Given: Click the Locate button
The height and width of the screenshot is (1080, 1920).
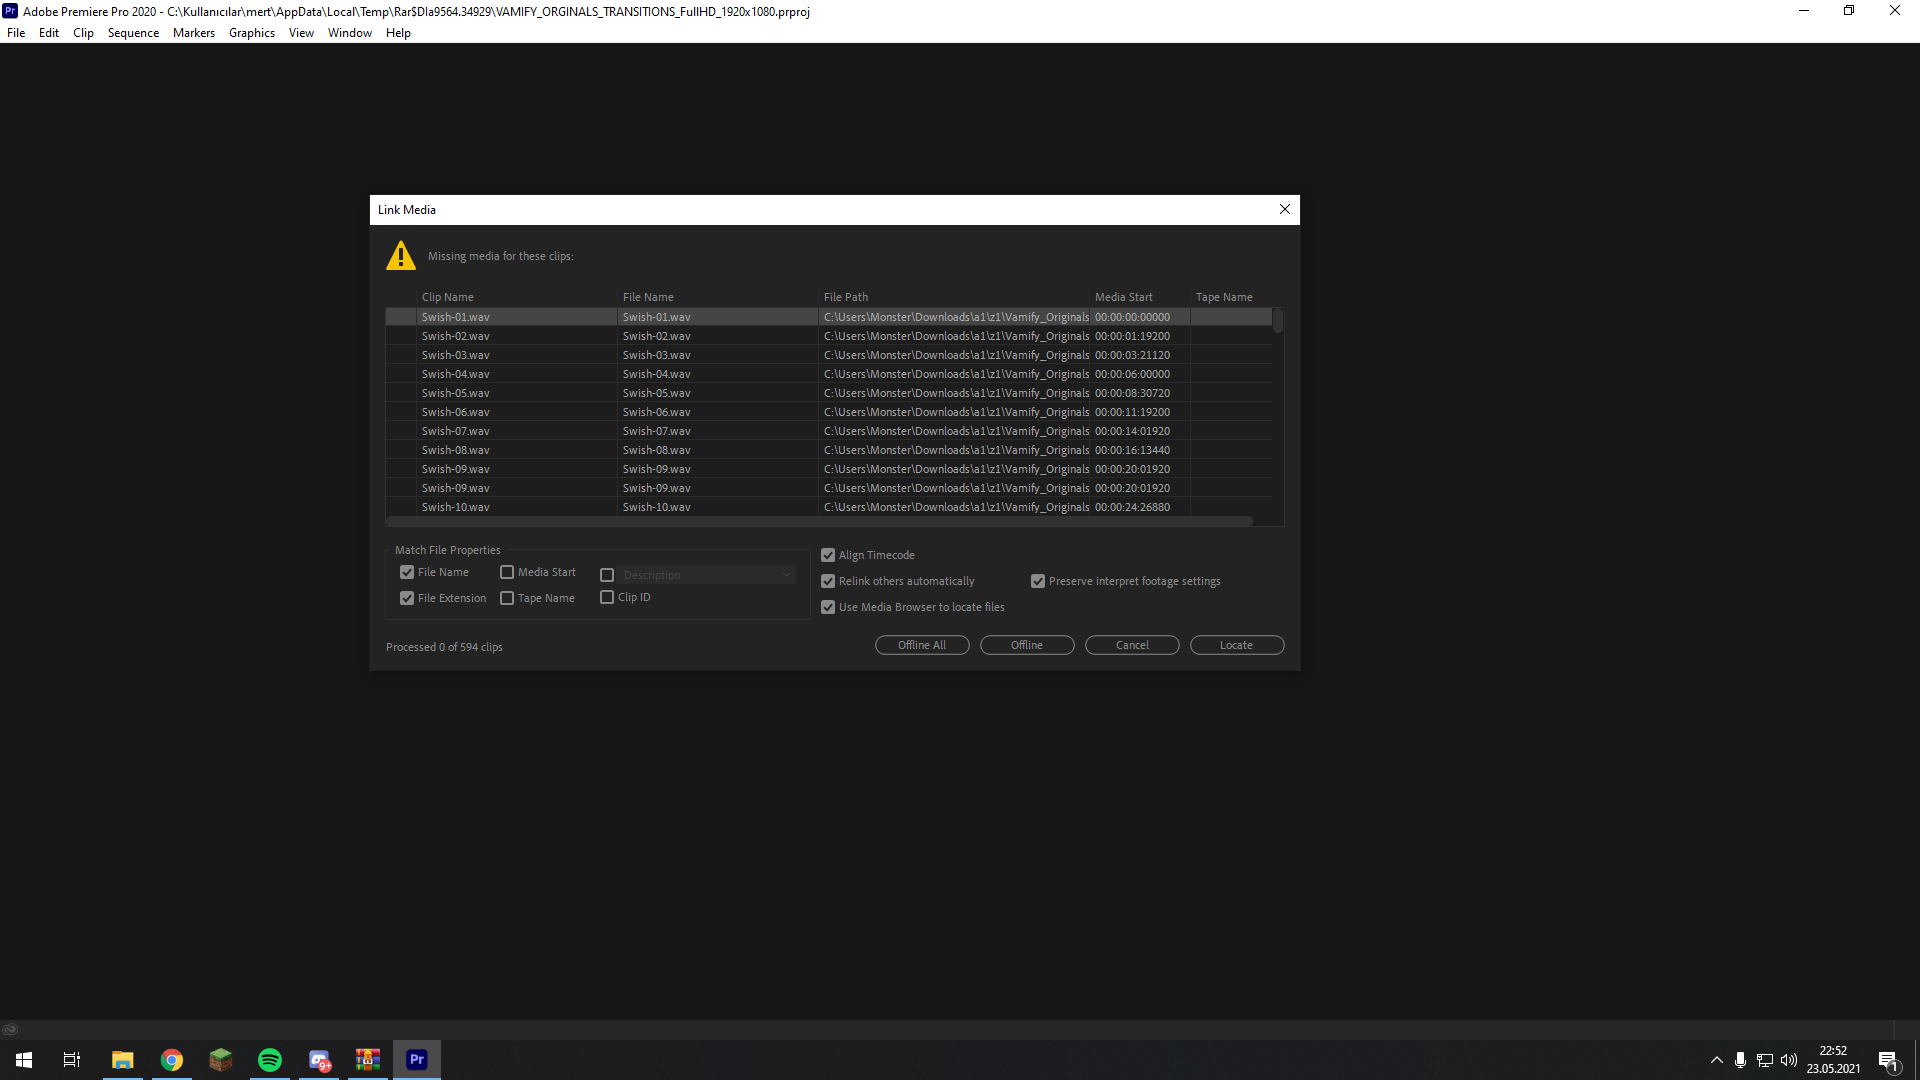Looking at the screenshot, I should 1237,645.
